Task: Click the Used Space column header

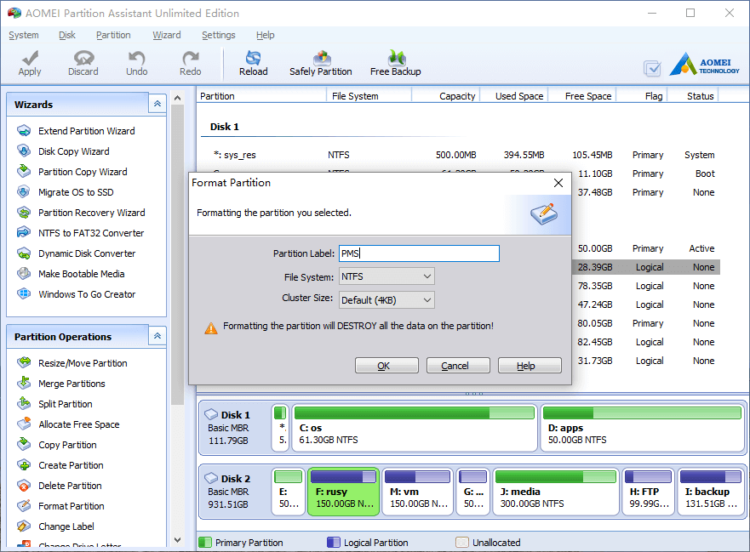Action: 514,96
